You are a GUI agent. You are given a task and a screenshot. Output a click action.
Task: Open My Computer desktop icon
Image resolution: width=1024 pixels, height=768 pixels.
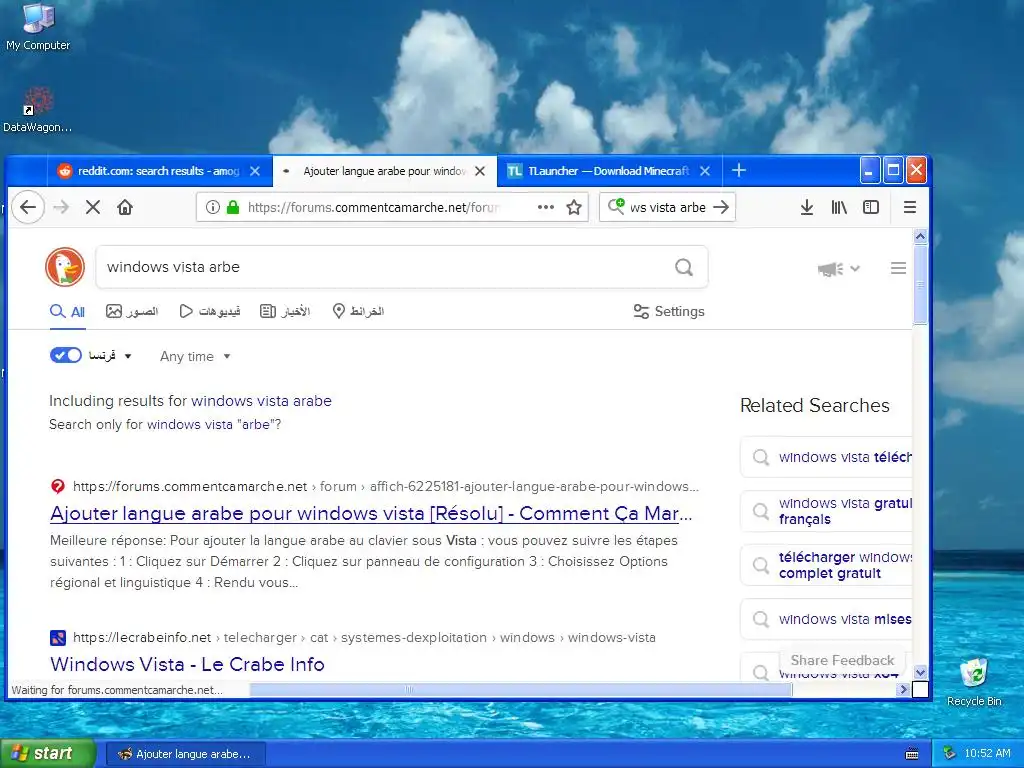pyautogui.click(x=38, y=27)
